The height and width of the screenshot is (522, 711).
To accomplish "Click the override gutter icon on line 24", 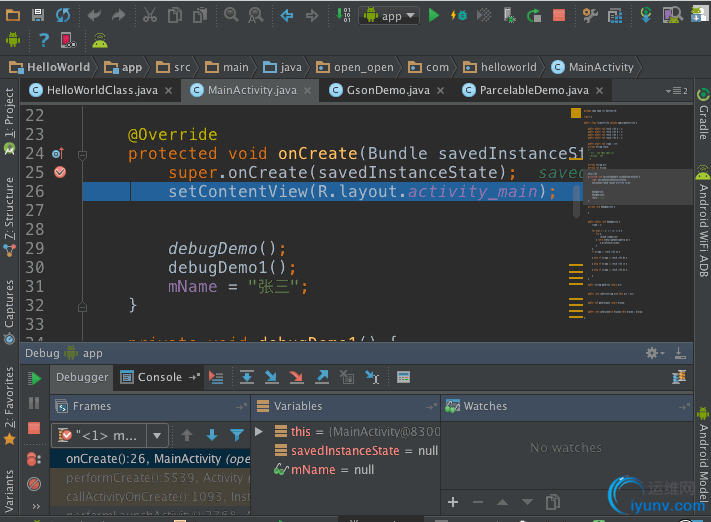I will point(58,153).
